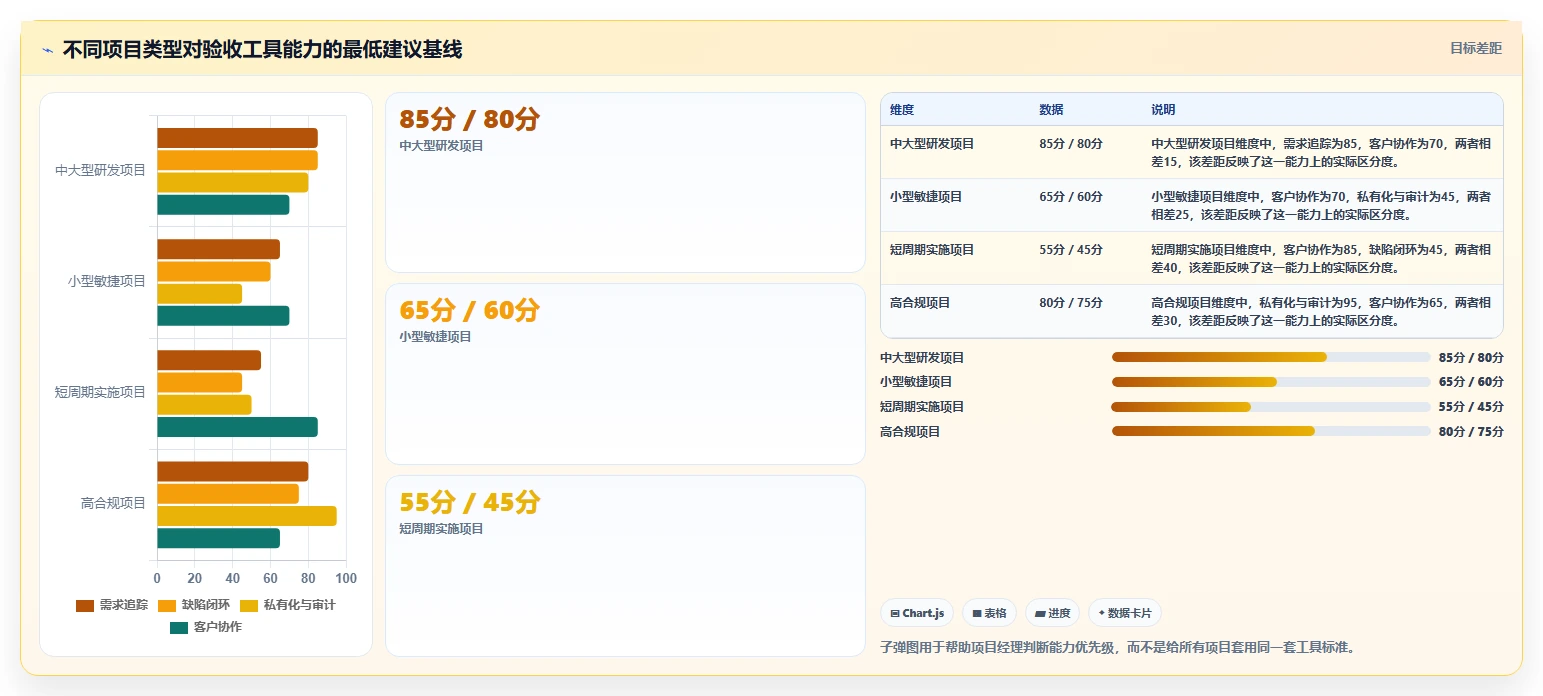1543x696 pixels.
Task: Click the 缺陷闭环 bar for 短周期实施项目
Action: pyautogui.click(x=199, y=383)
